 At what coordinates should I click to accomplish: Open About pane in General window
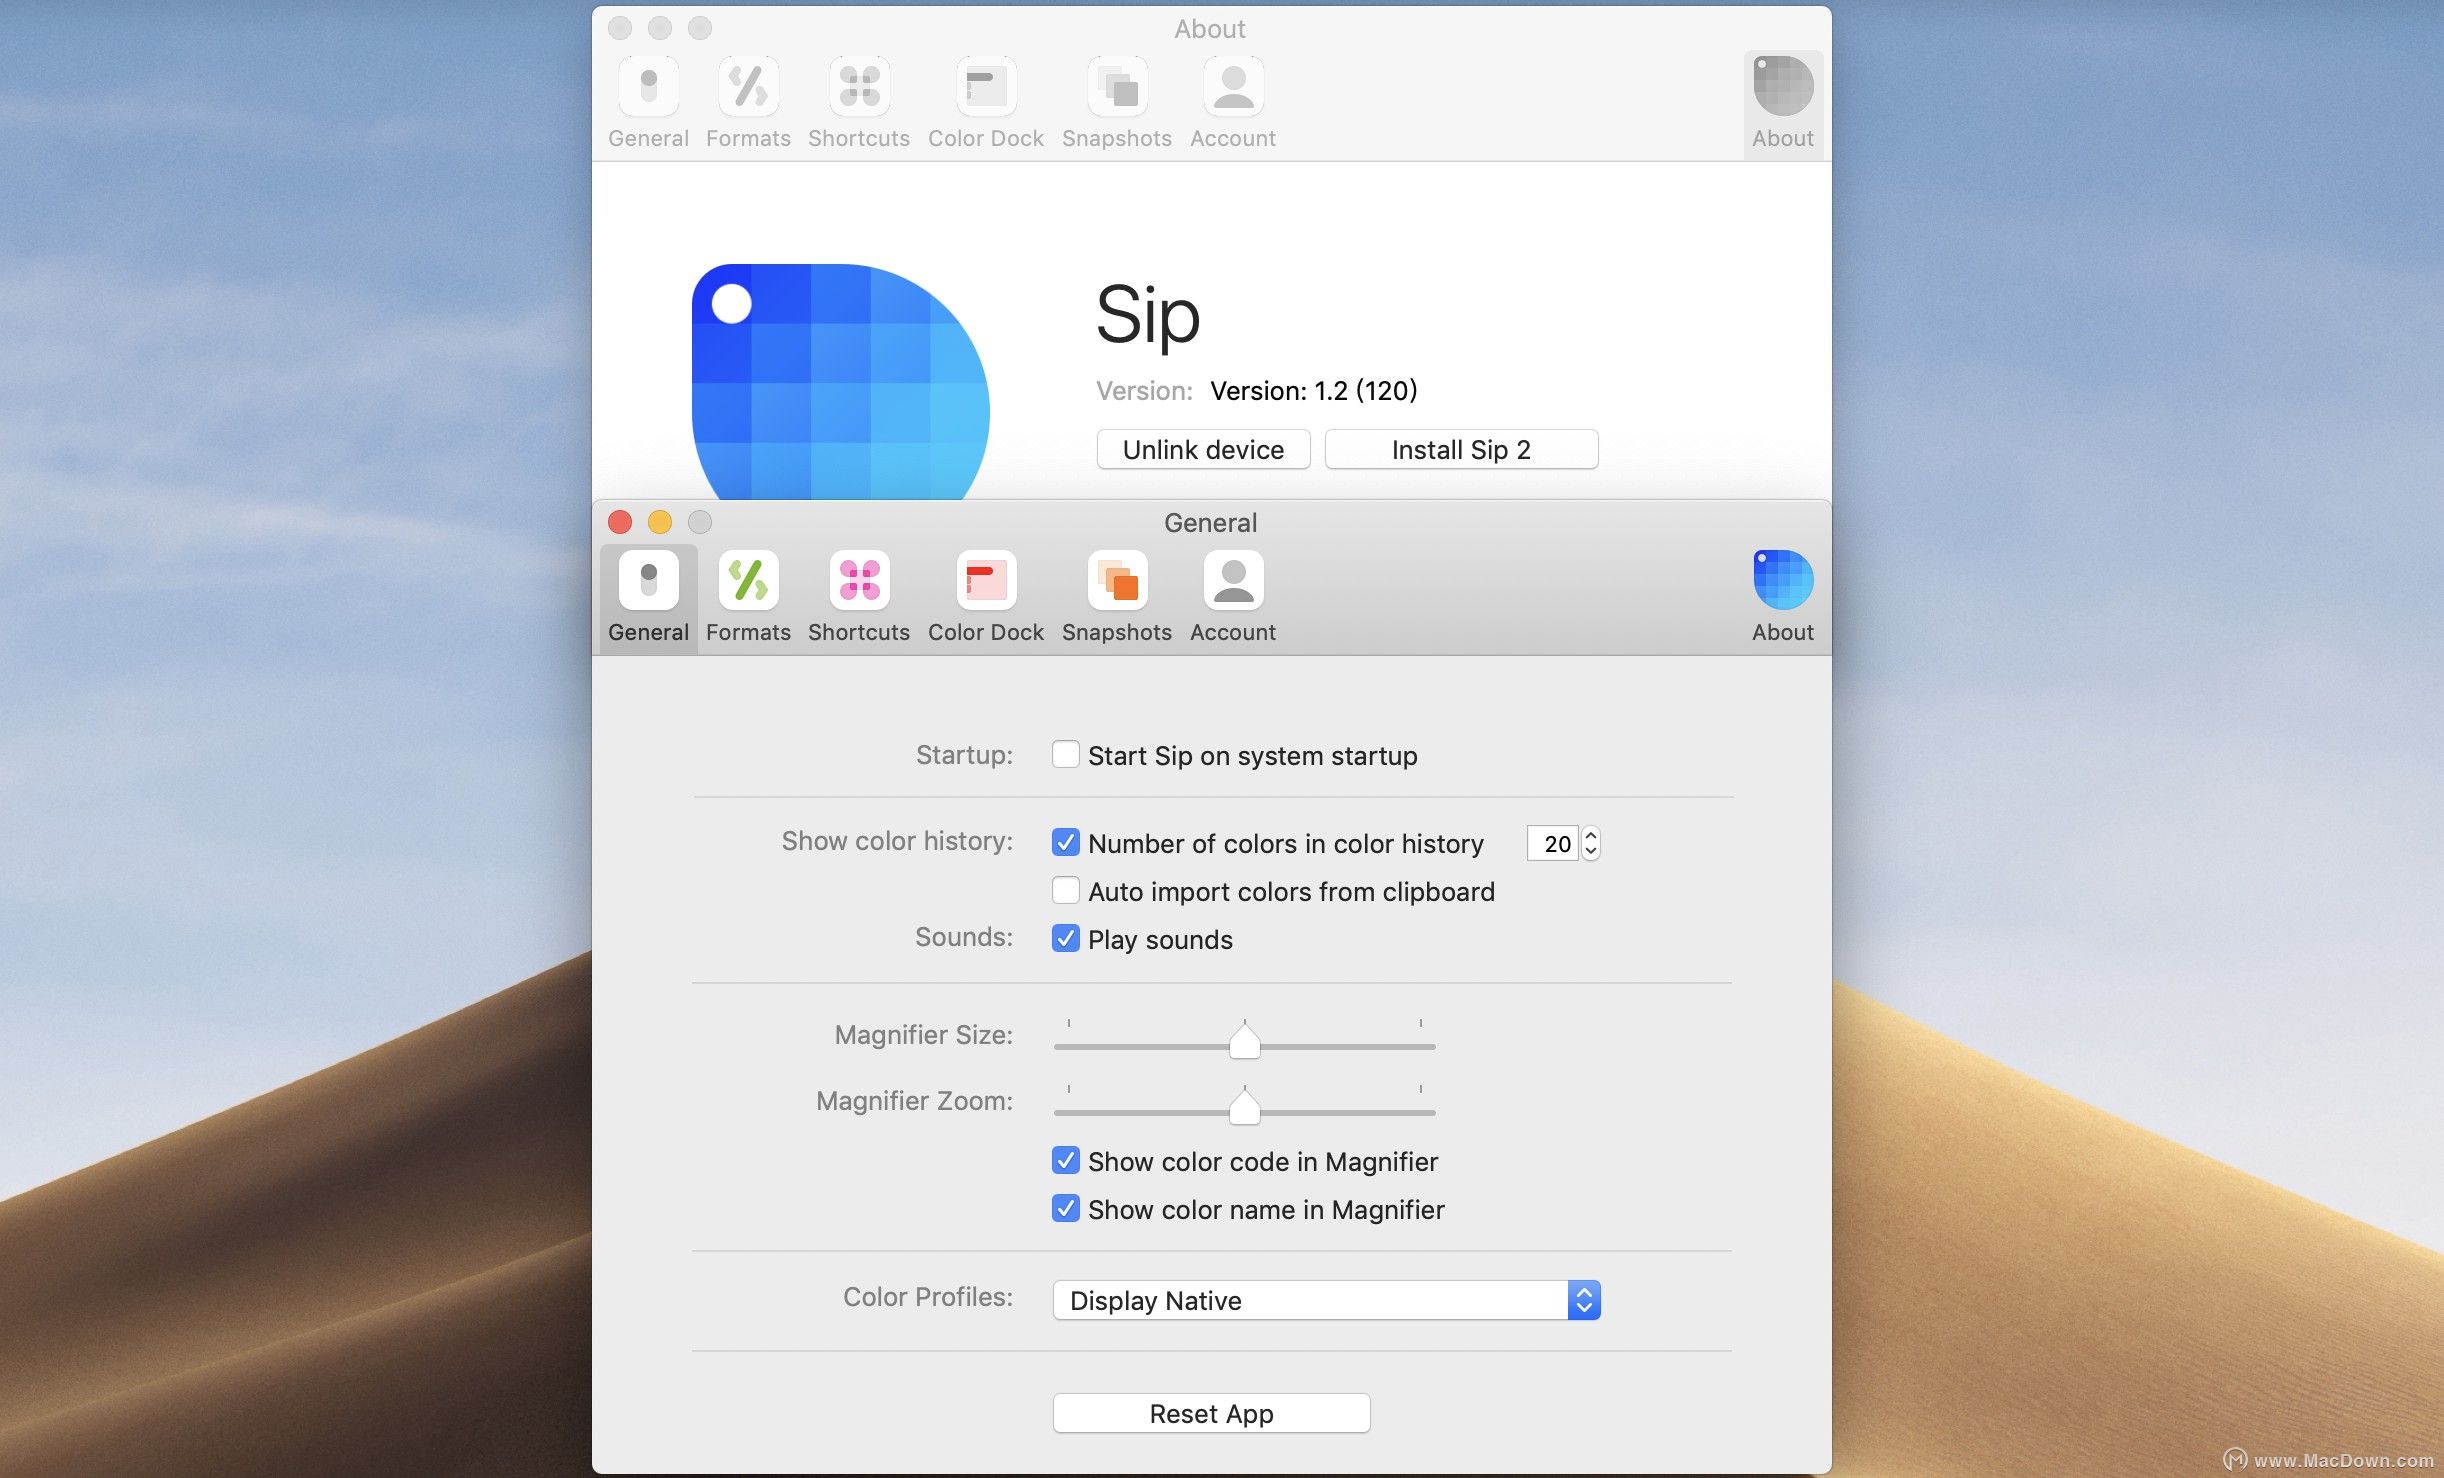coord(1783,597)
